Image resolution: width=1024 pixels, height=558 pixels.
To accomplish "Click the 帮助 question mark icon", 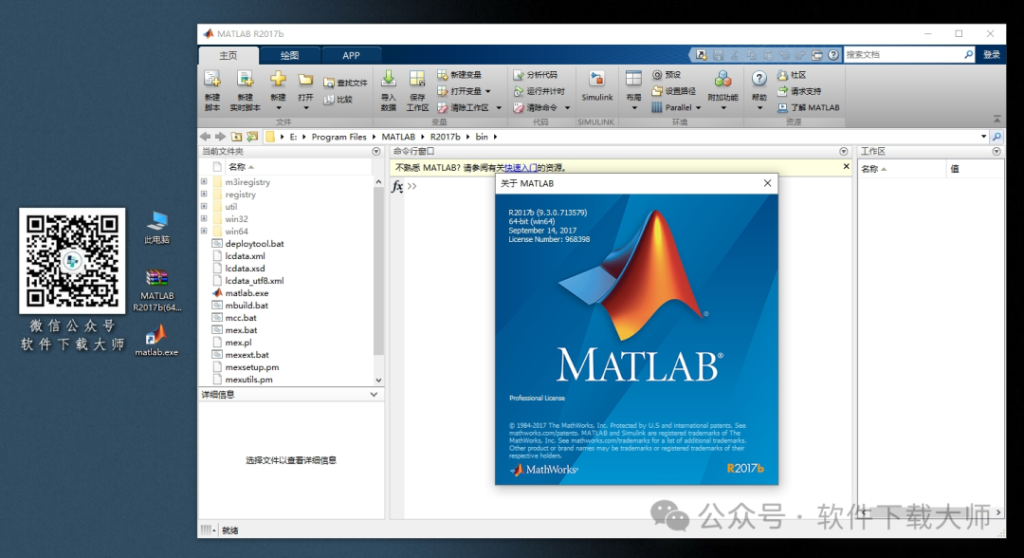I will tap(759, 79).
